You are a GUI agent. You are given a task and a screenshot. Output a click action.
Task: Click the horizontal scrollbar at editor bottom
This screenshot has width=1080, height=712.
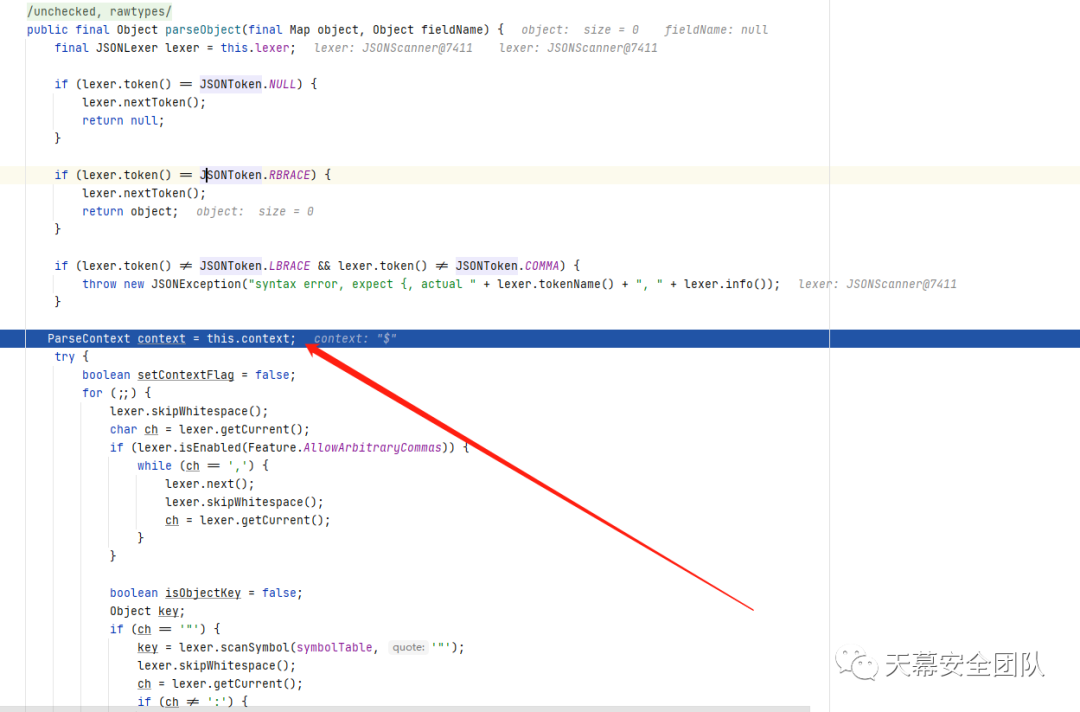pos(405,709)
